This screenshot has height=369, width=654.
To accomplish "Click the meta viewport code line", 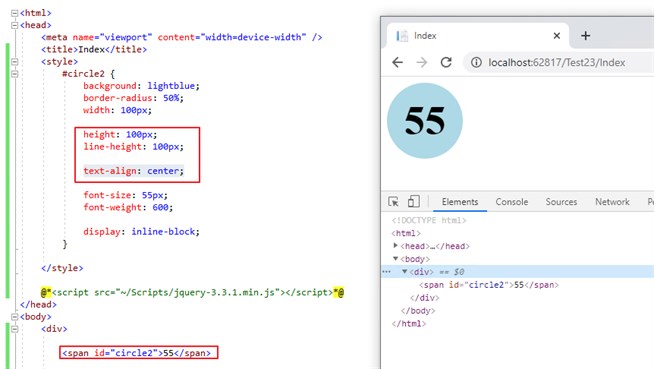I will click(181, 38).
